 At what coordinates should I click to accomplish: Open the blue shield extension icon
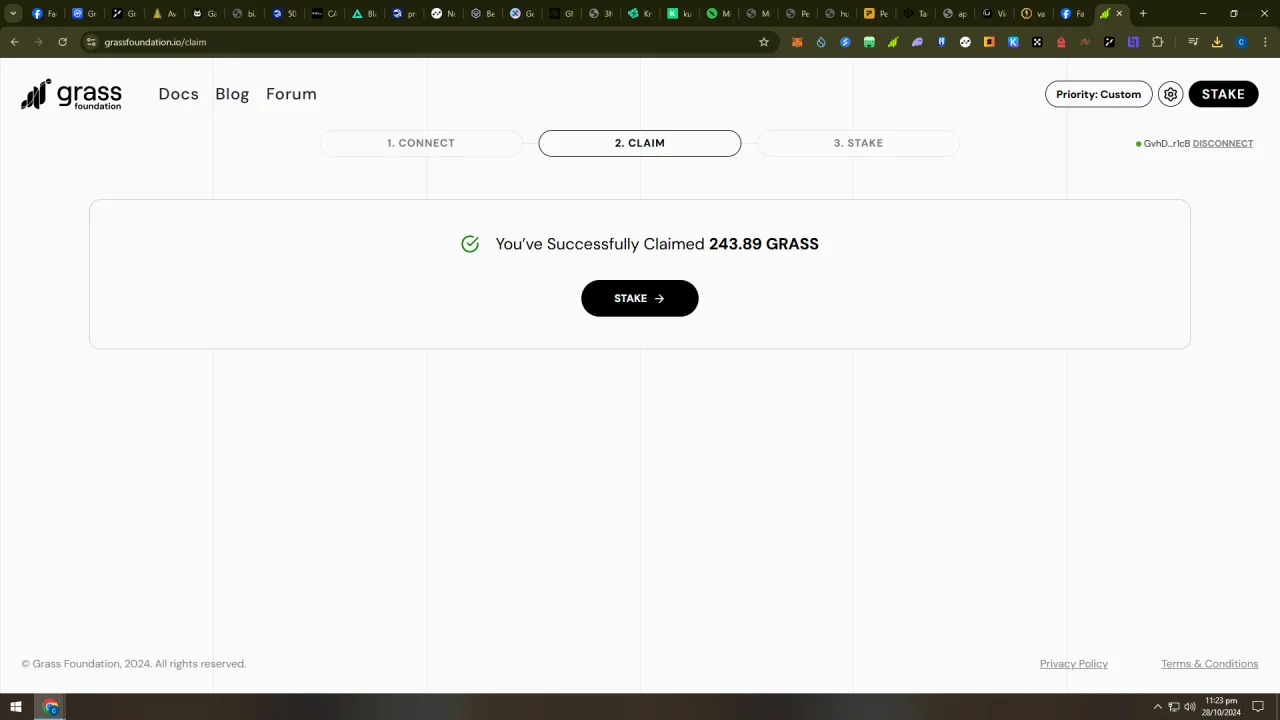[x=941, y=42]
